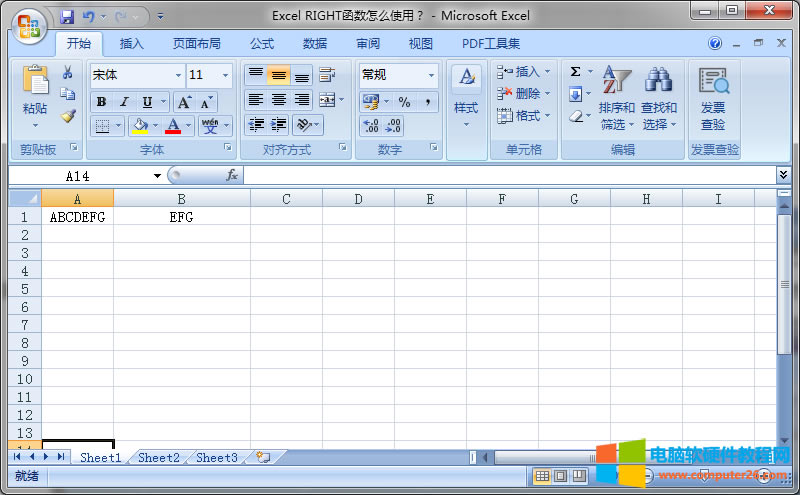Click the AutoSum sigma icon
The height and width of the screenshot is (495, 800).
576,71
